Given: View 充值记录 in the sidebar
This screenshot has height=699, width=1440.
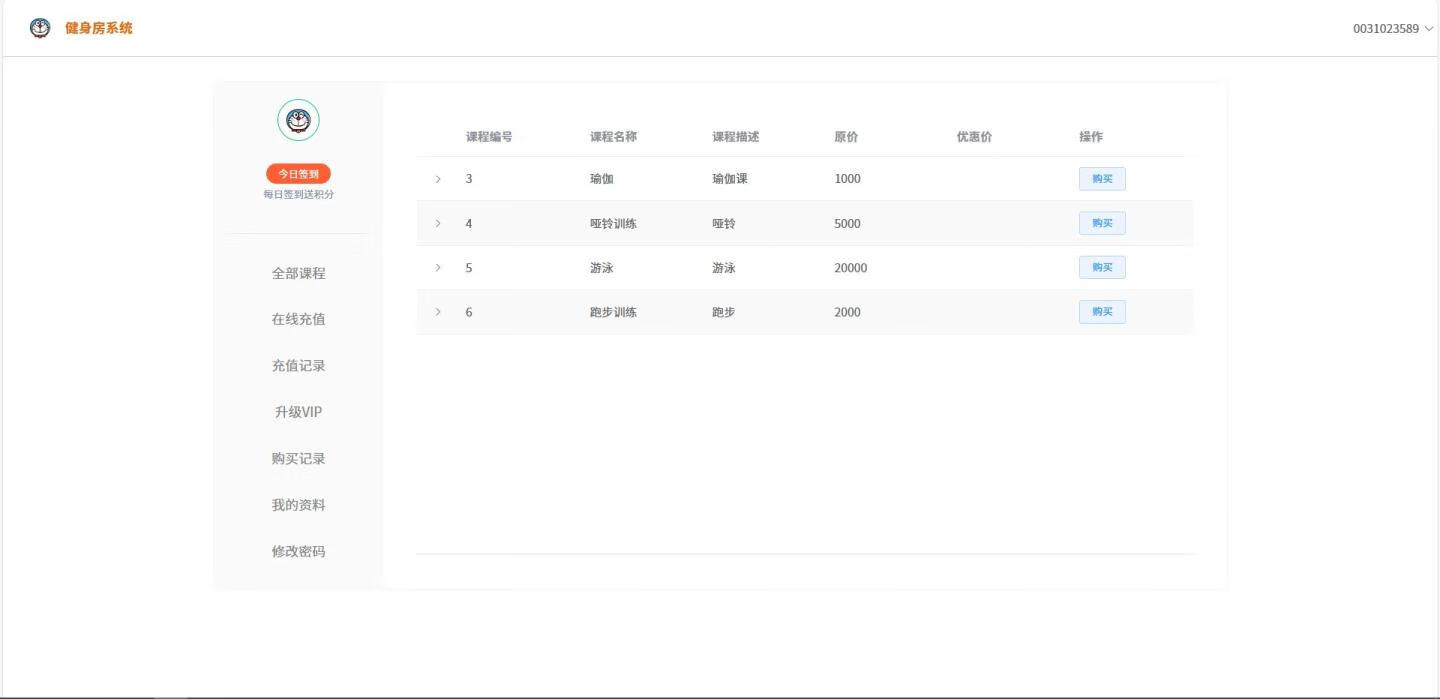Looking at the screenshot, I should [x=298, y=366].
